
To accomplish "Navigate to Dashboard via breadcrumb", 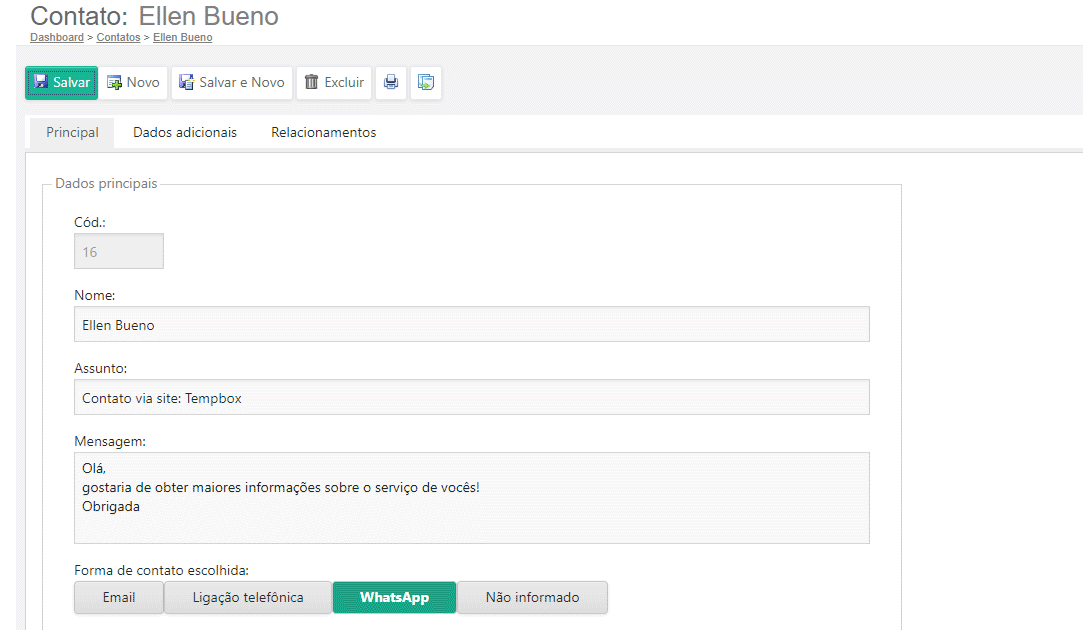I will pyautogui.click(x=56, y=37).
